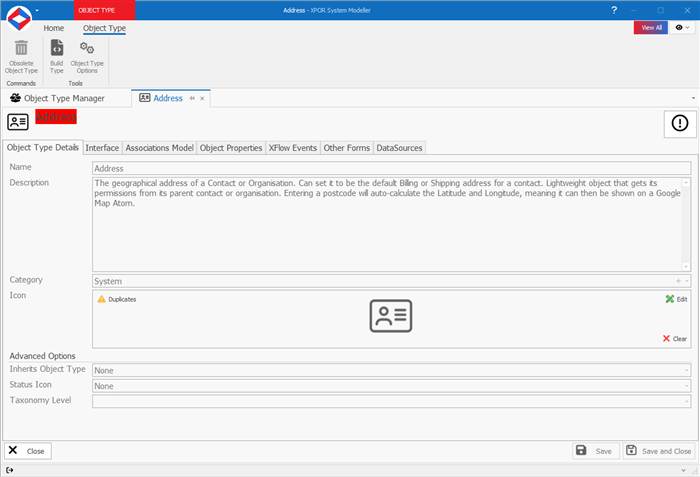Open Object Type Options gears icon
This screenshot has width=700, height=477.
(x=87, y=48)
